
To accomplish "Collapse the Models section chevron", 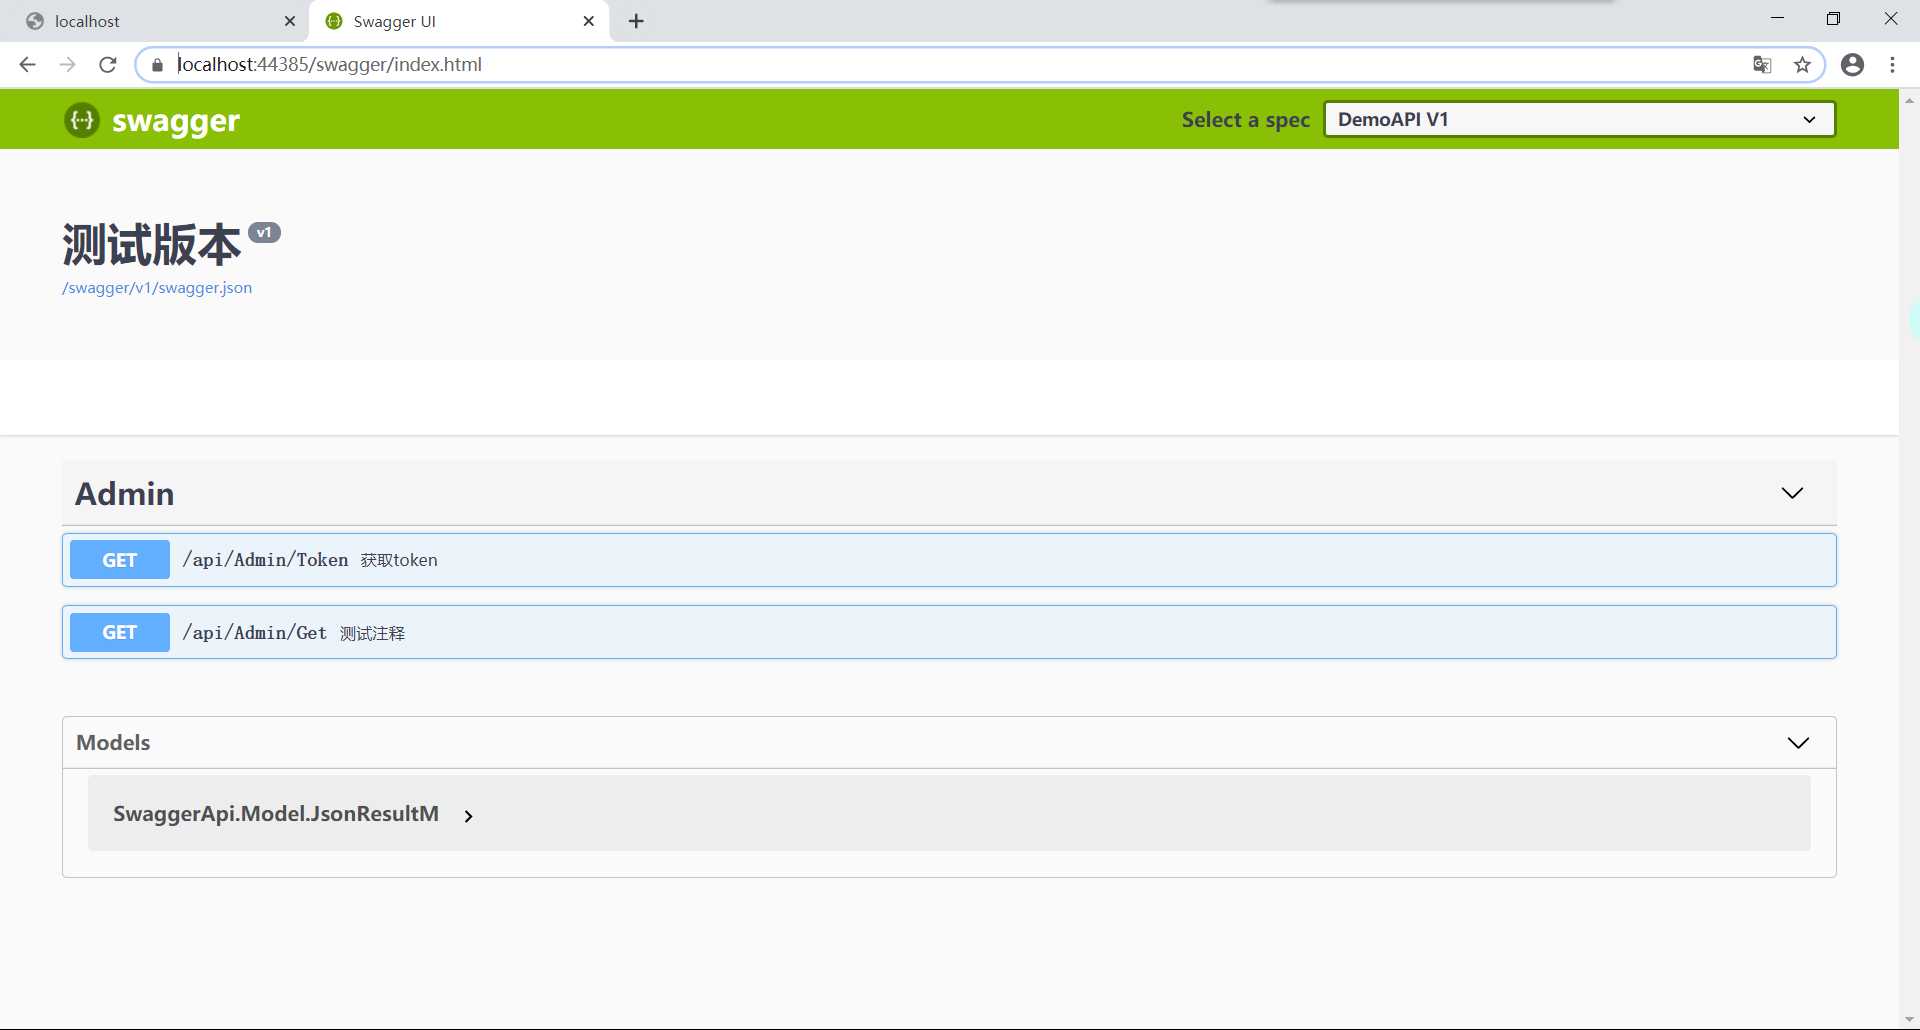I will pyautogui.click(x=1798, y=742).
